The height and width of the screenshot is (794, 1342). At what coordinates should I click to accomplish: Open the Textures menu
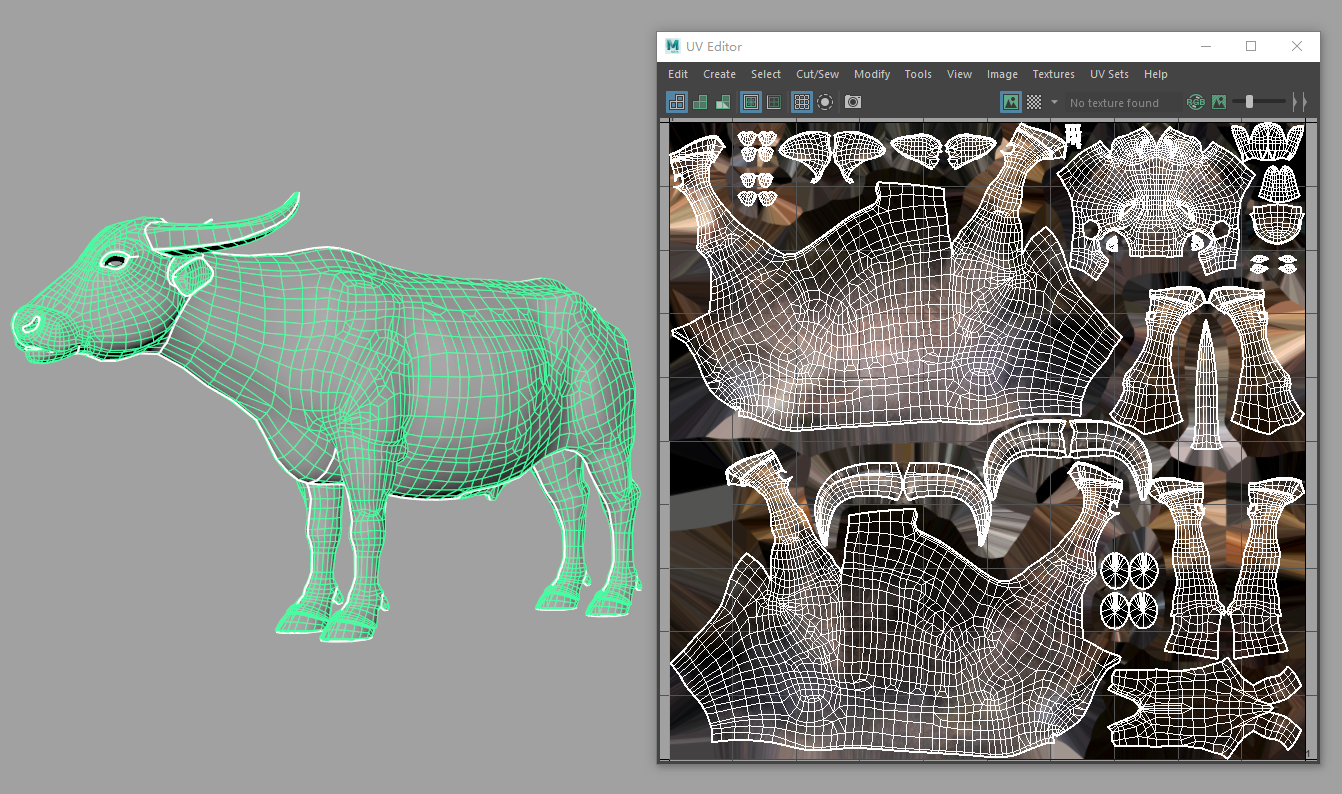point(1053,74)
